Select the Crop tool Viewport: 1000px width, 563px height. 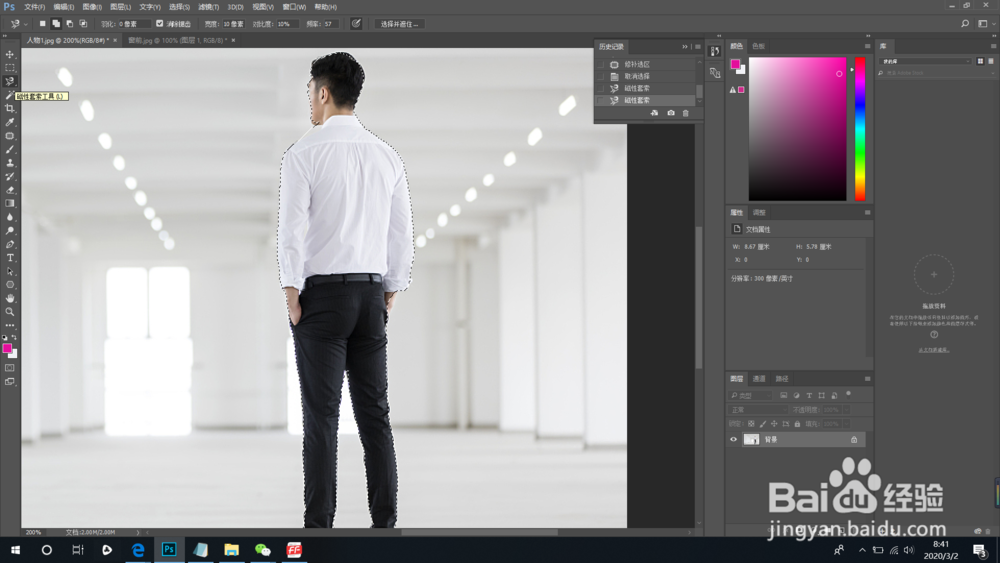(10, 108)
